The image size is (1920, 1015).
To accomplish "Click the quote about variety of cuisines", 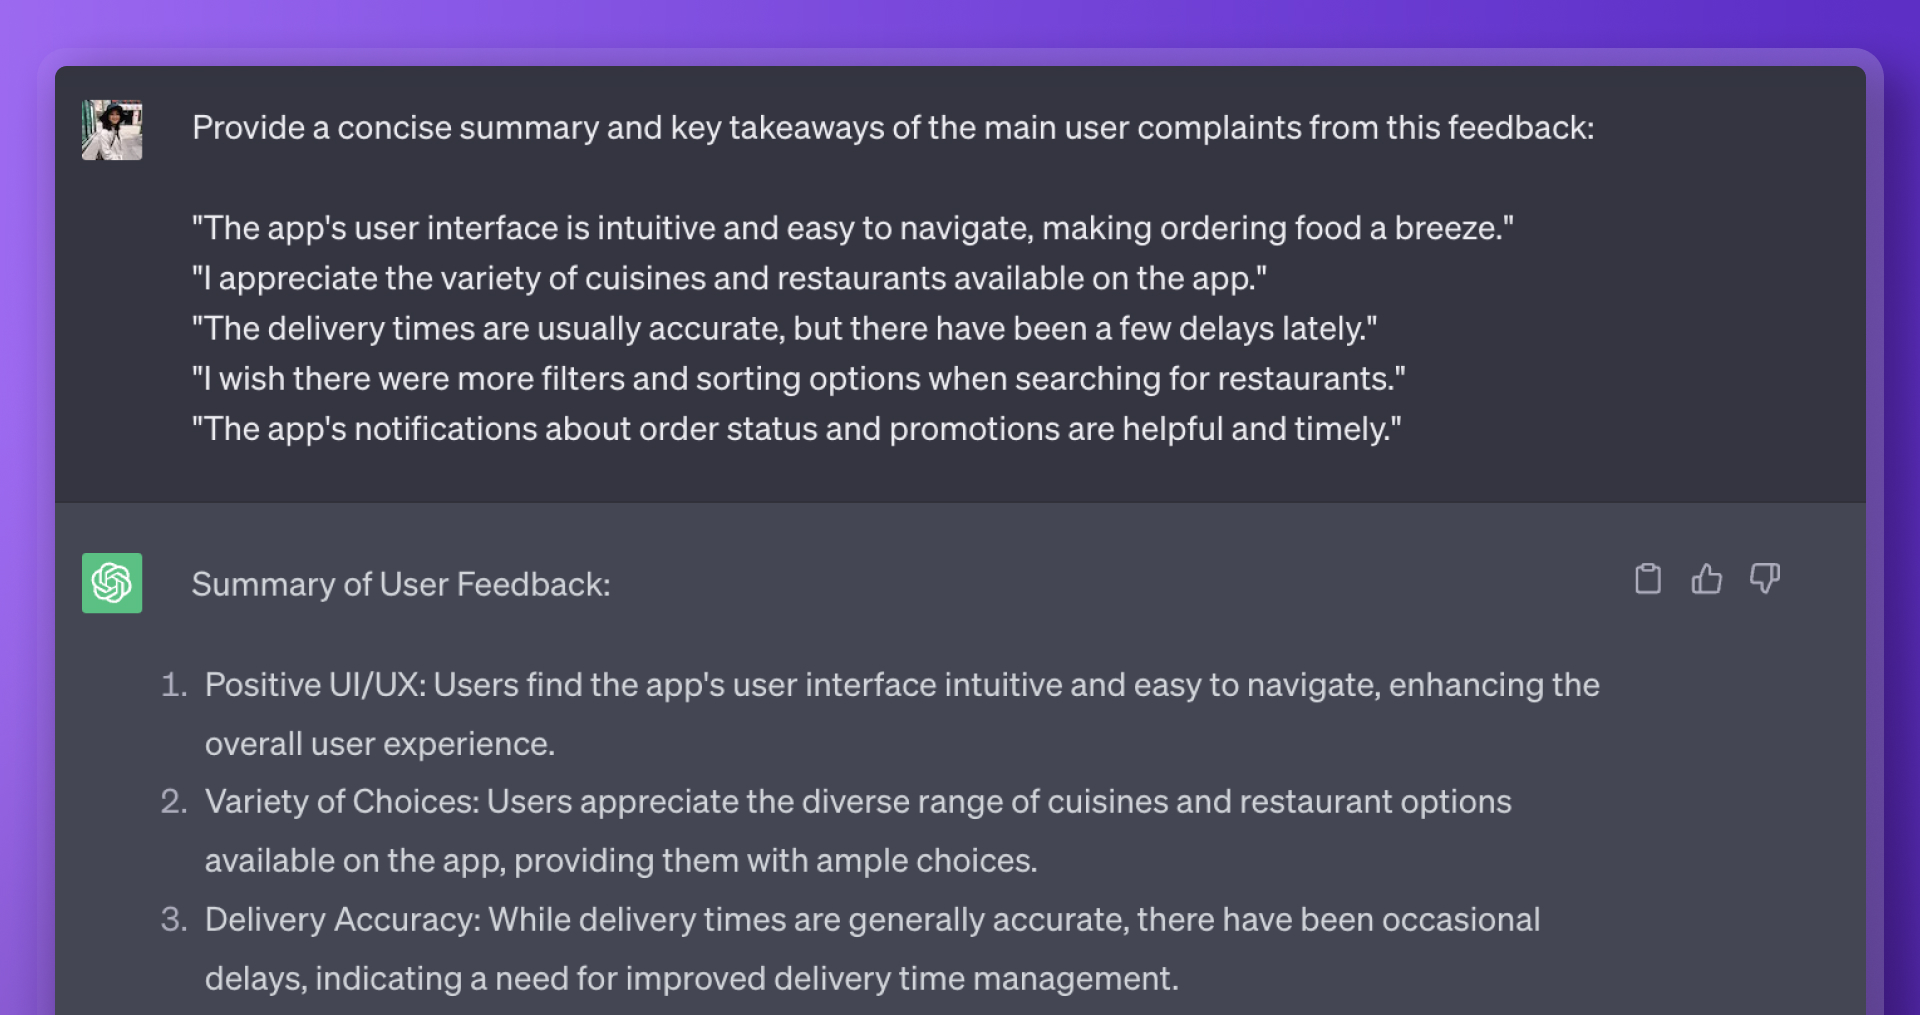I will (x=729, y=278).
